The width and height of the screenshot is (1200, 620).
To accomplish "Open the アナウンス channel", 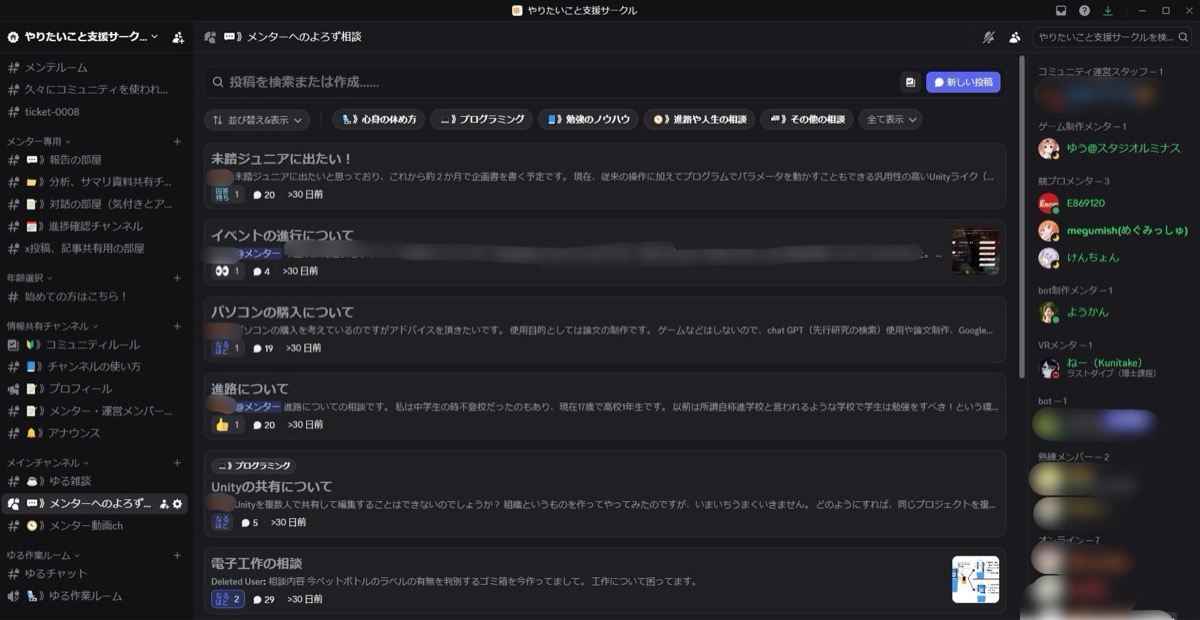I will tap(95, 433).
